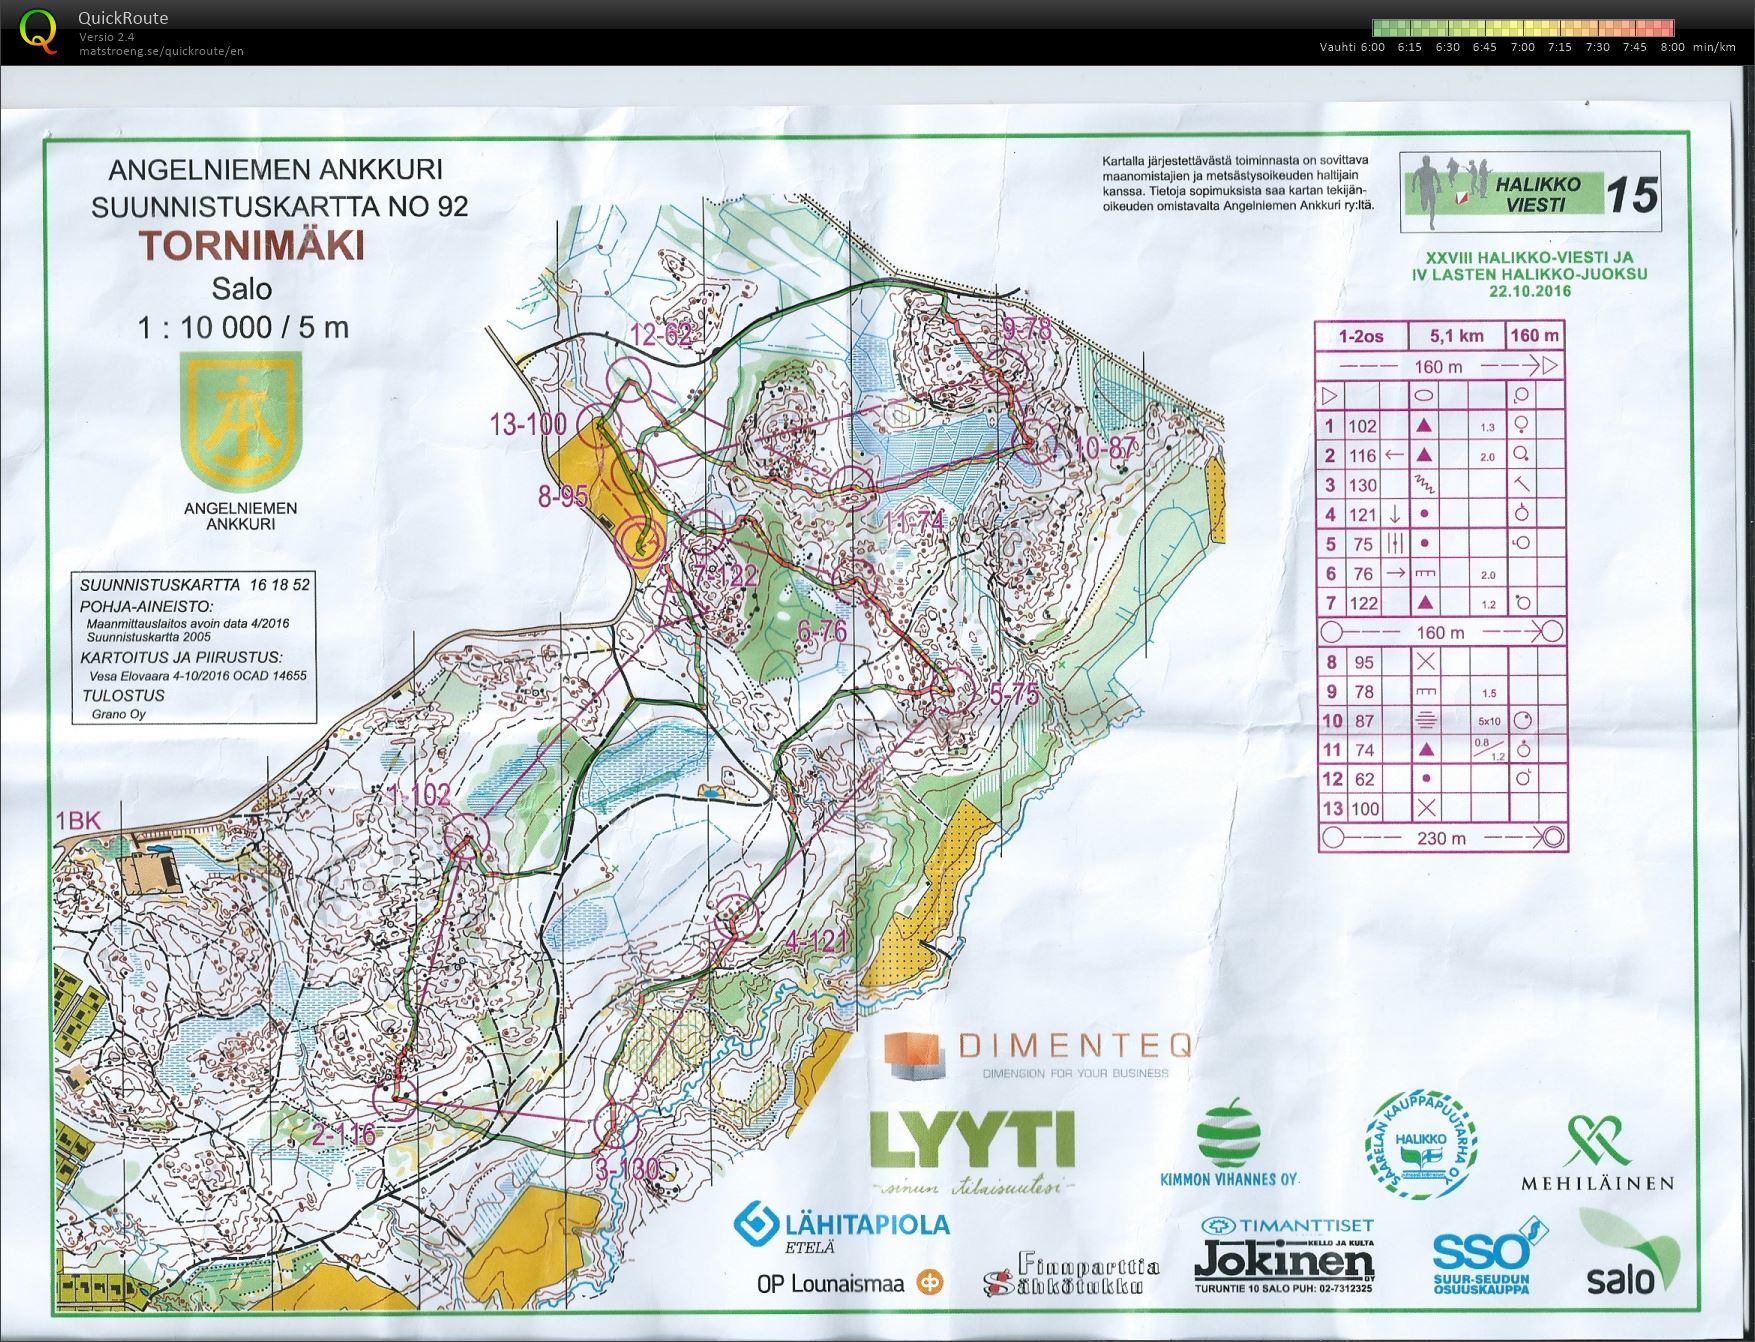Click control 10 row with code 87
Screen dimensions: 1755x1342
(x=1440, y=721)
